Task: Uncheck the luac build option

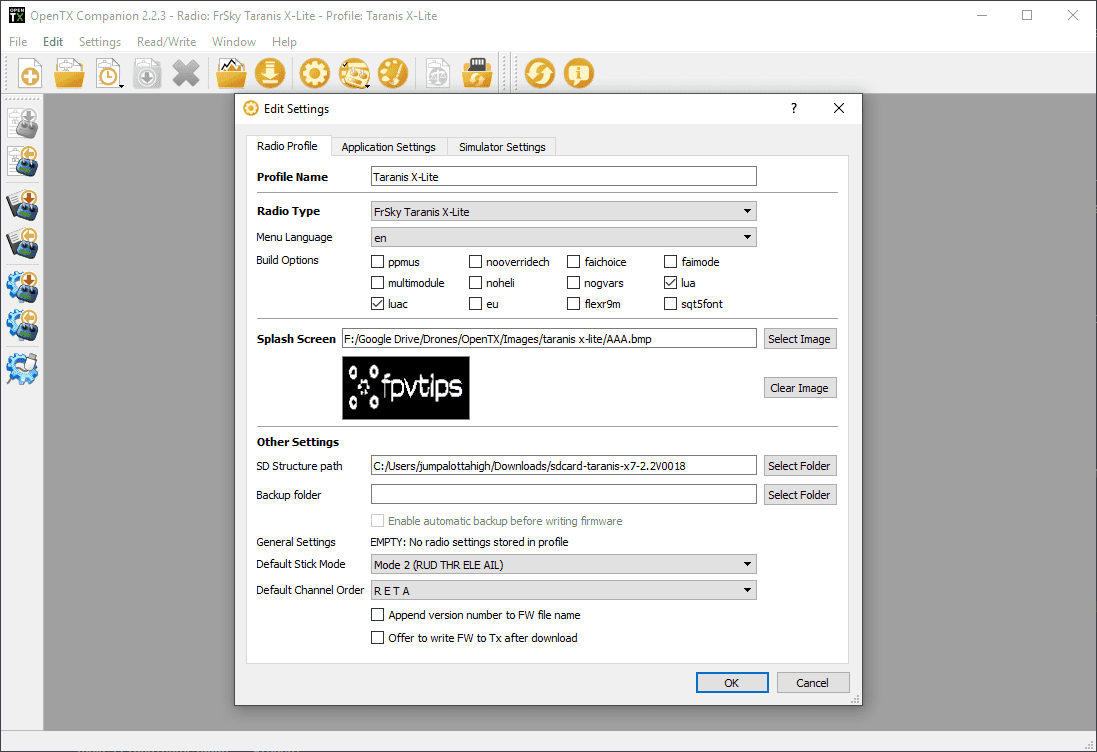Action: [378, 304]
